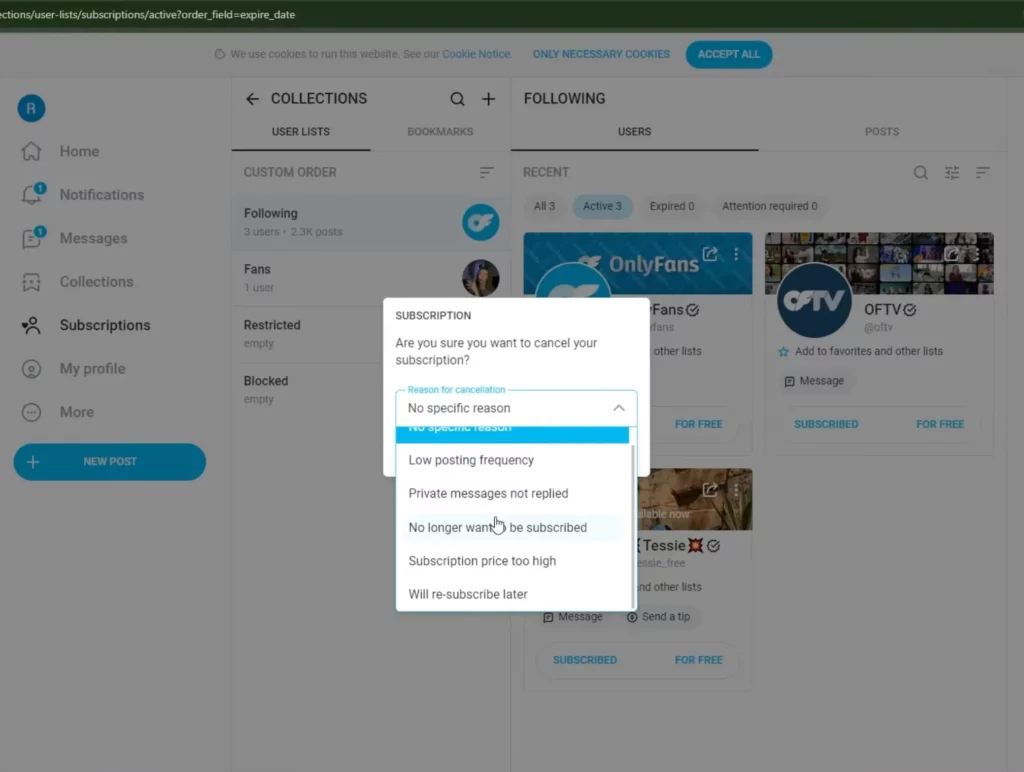Screen dimensions: 1024x772
Task: Click the three-dot menu on OnlyFans card
Action: [x=737, y=254]
